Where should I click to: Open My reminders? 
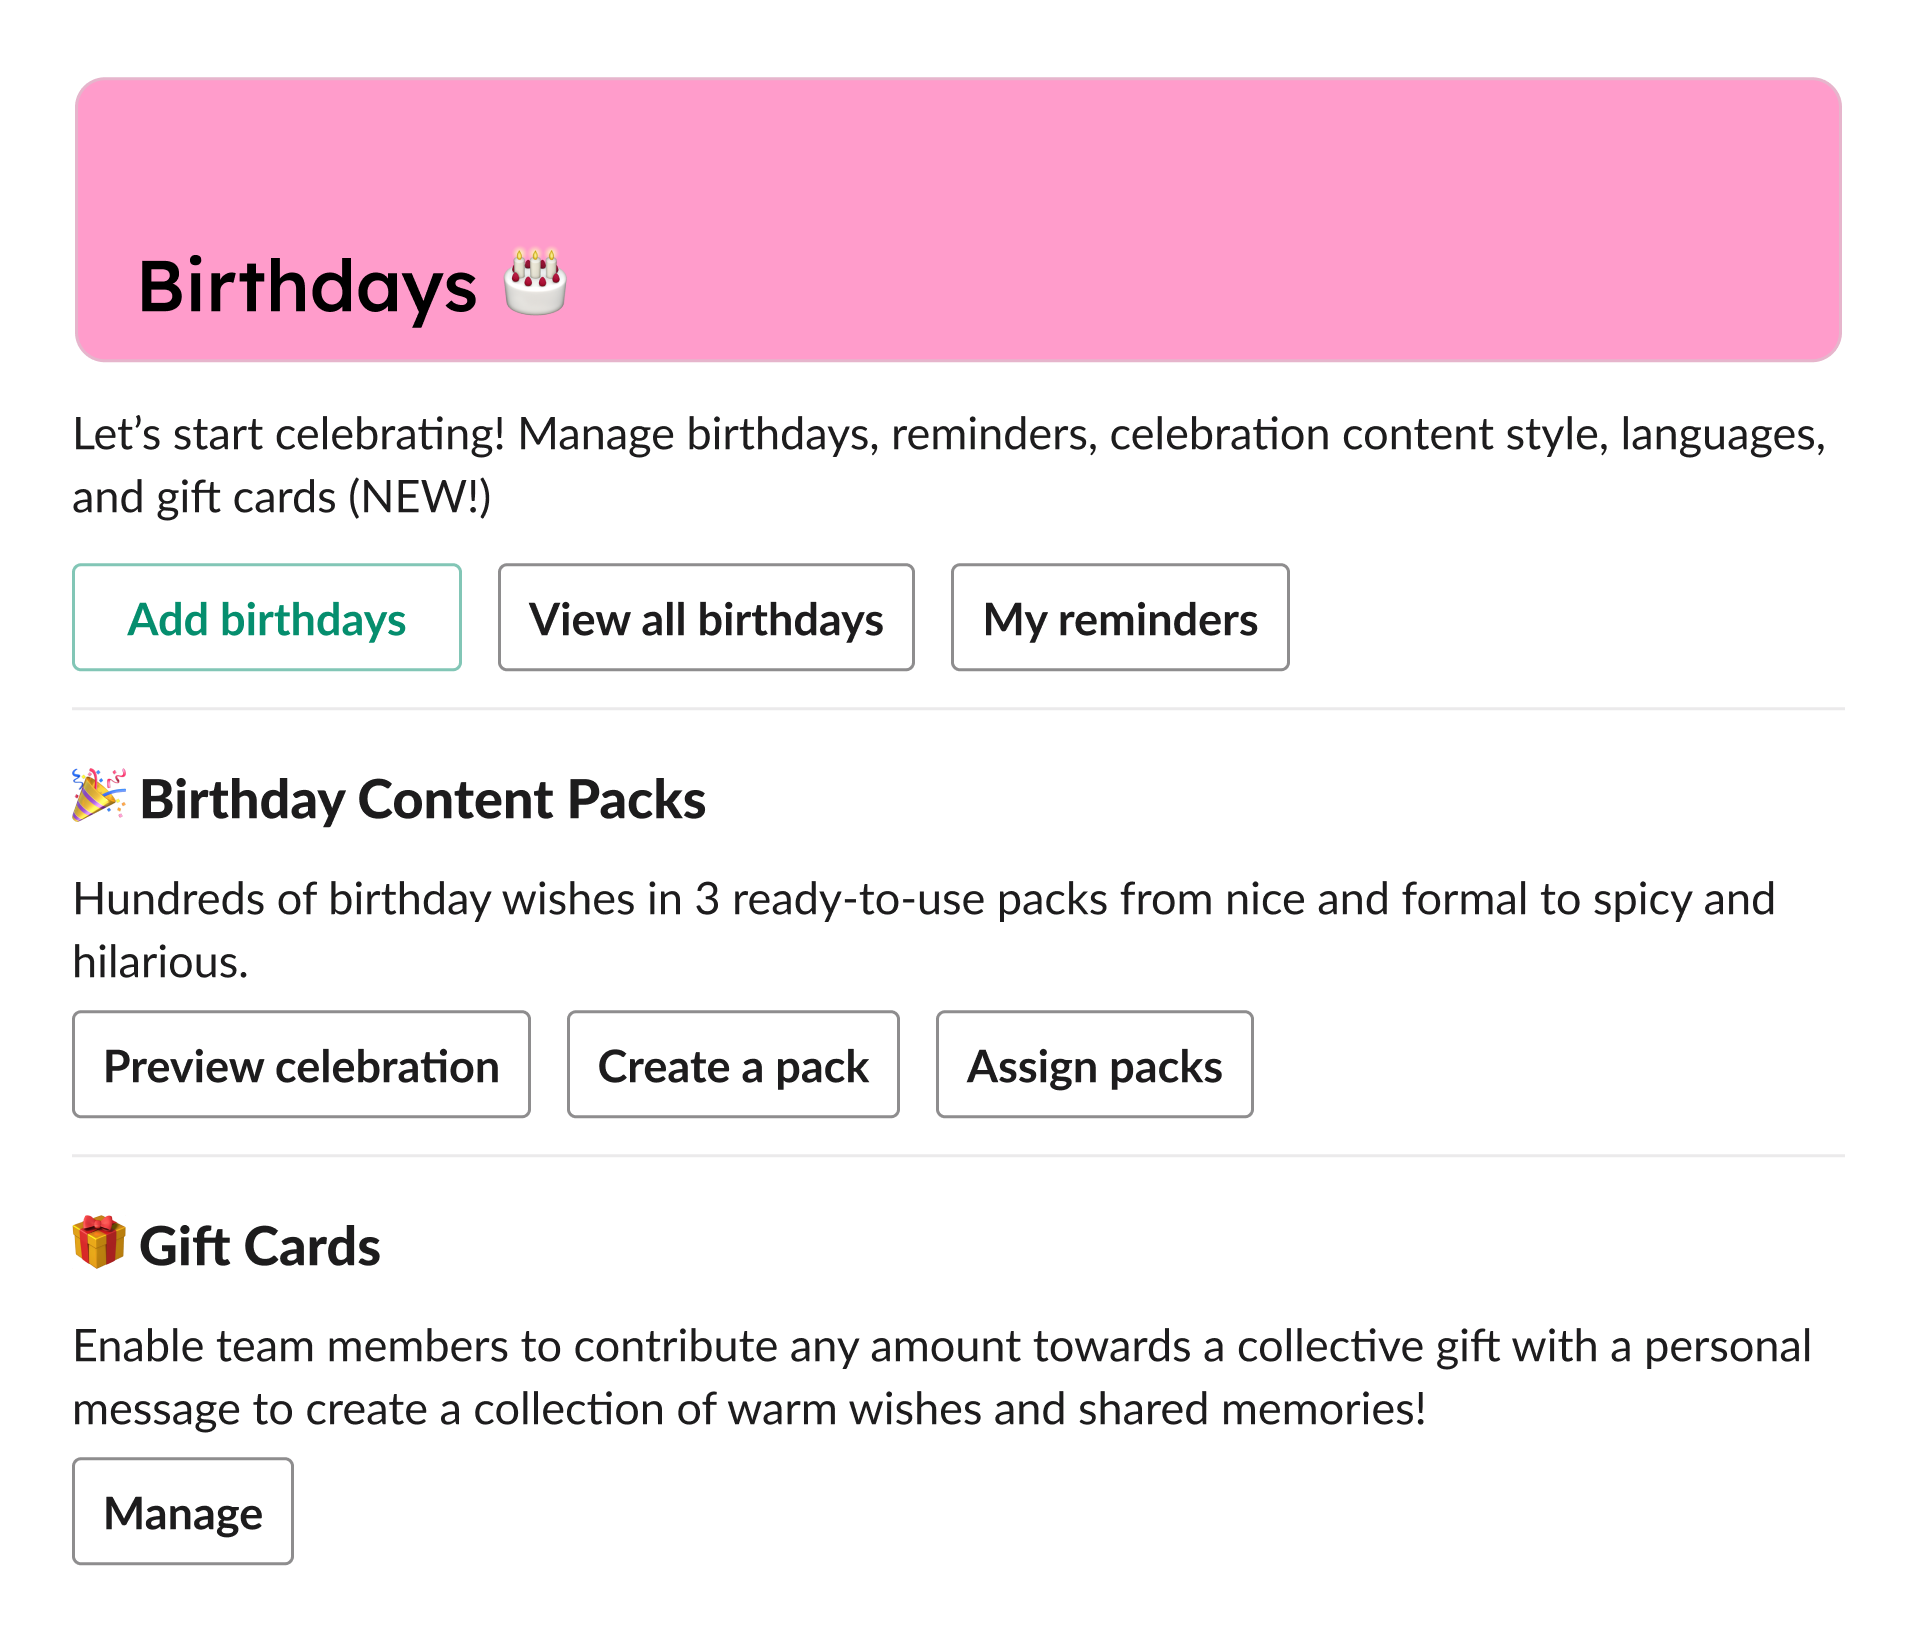click(1120, 617)
